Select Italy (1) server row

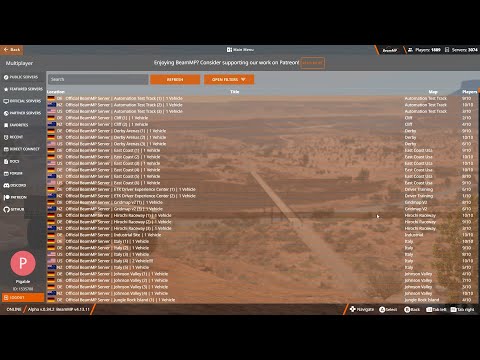(262, 241)
